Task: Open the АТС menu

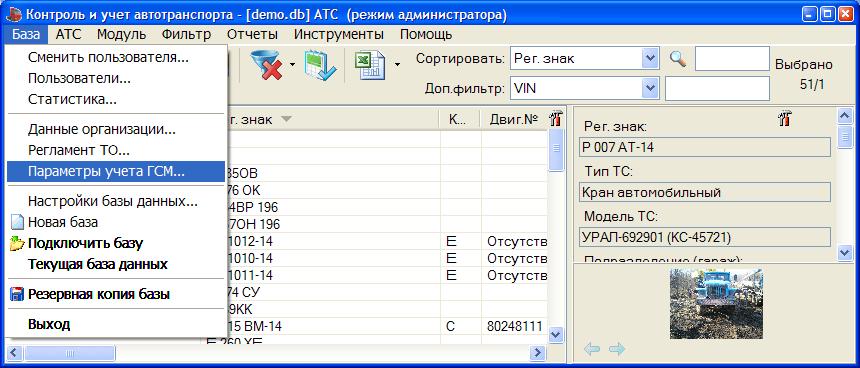Action: tap(69, 35)
